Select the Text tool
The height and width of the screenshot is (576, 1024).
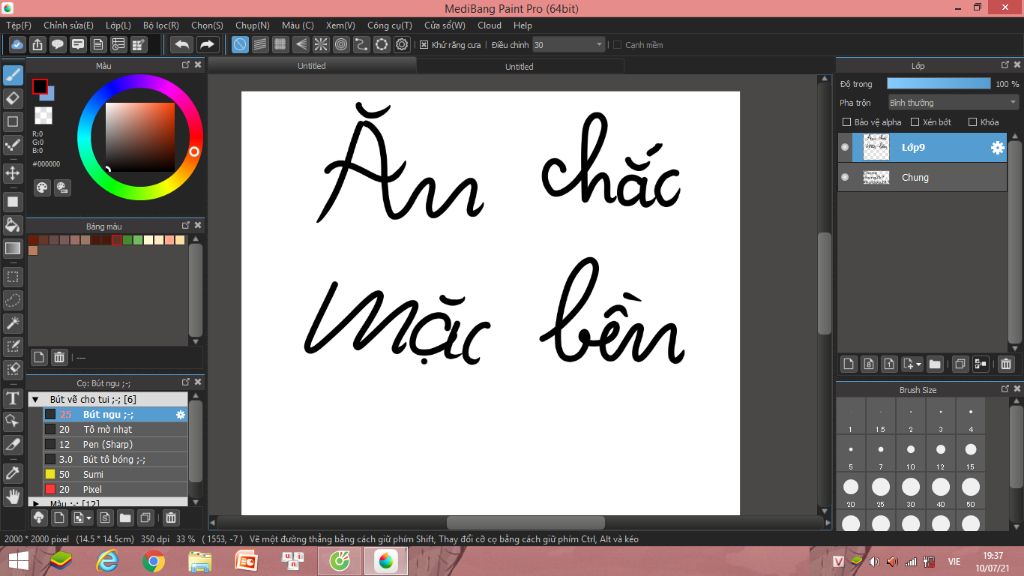[12, 398]
